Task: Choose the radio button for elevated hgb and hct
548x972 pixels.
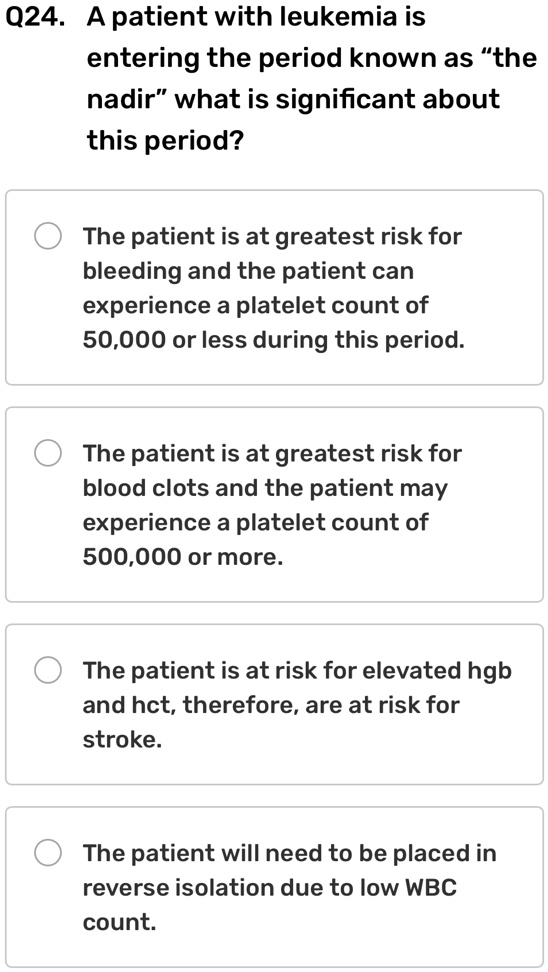Action: coord(48,671)
